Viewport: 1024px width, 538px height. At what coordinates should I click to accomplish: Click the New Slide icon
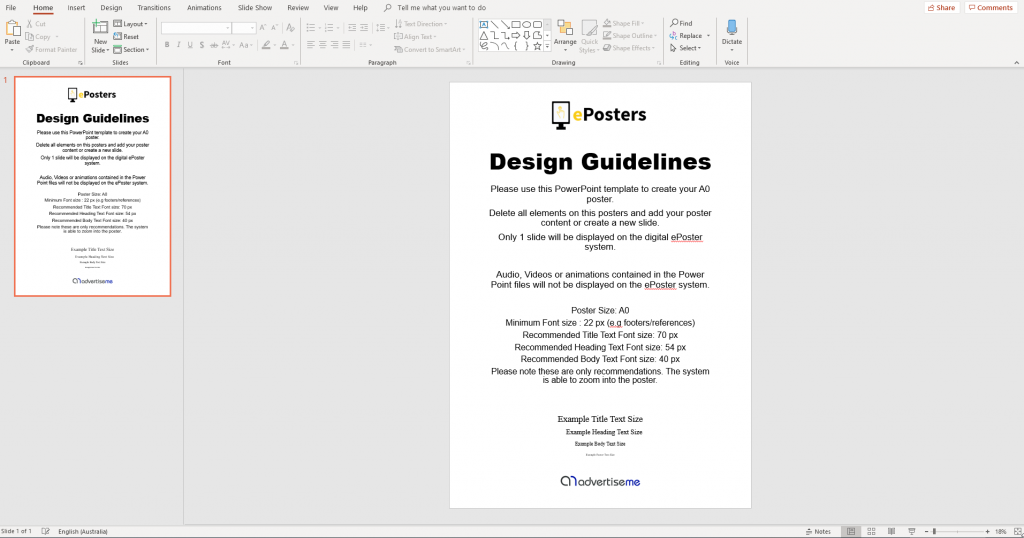100,28
